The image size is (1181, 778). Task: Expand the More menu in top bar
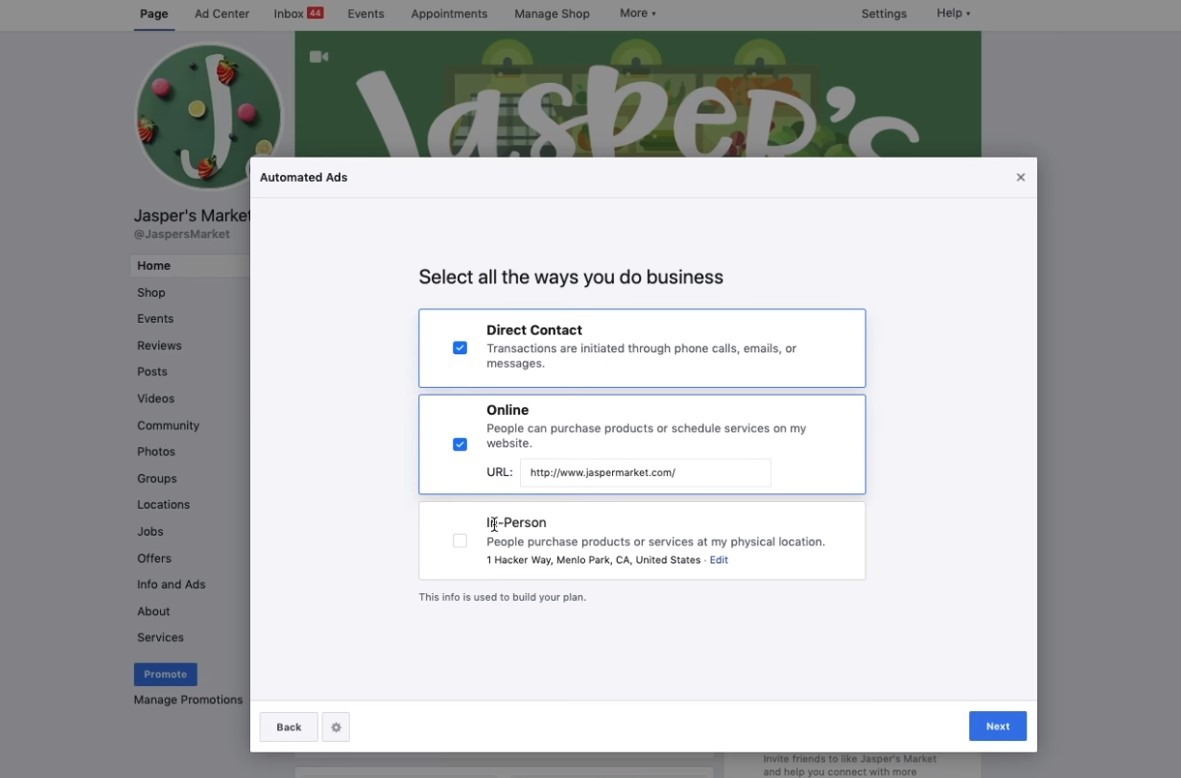[x=637, y=13]
